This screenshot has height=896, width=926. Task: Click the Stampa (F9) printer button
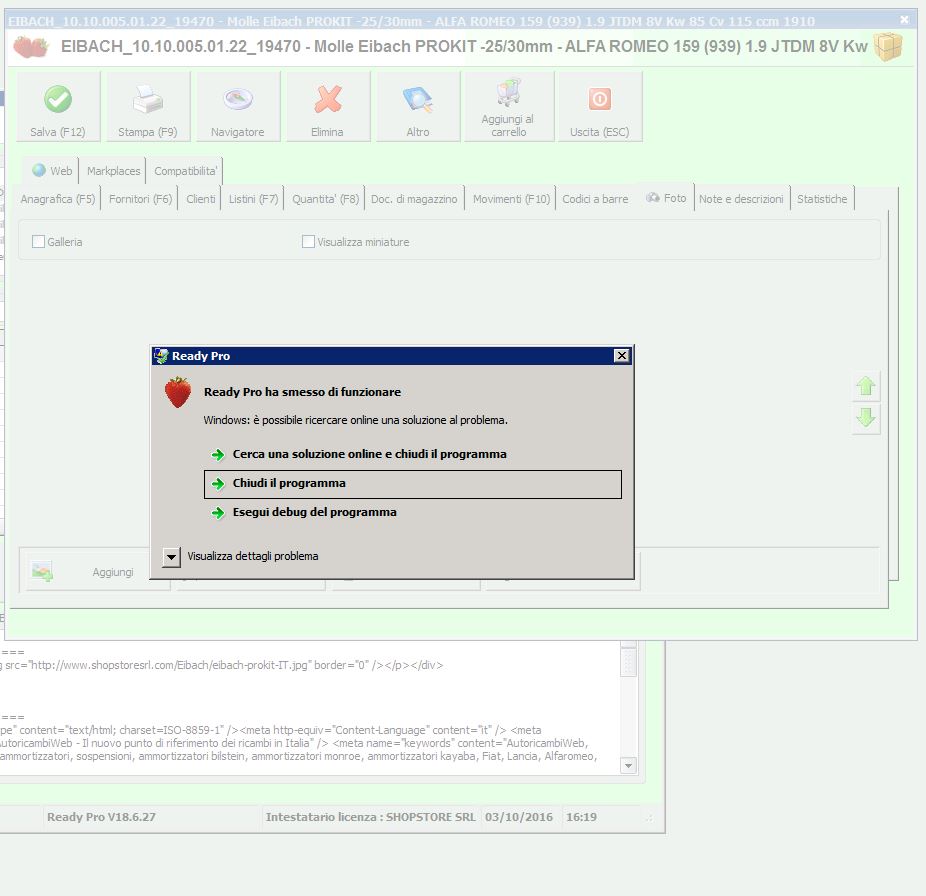coord(148,106)
